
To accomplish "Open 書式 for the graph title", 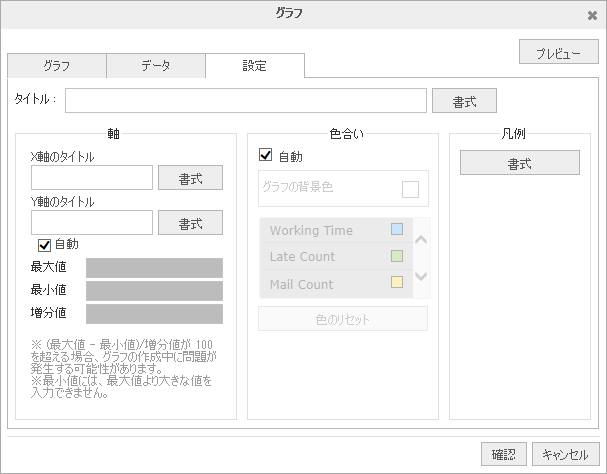I will [x=464, y=100].
